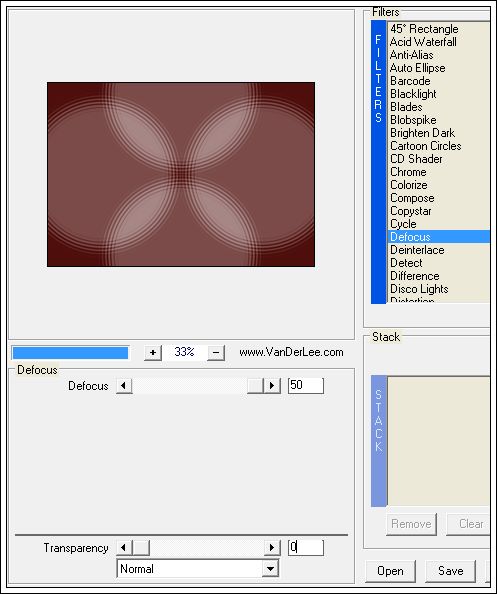Click the Defocus slider left arrow

pyautogui.click(x=124, y=386)
